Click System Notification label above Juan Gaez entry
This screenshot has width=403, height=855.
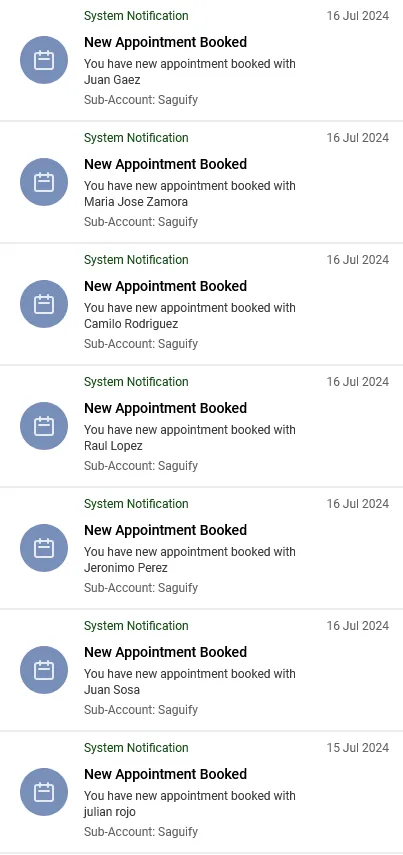click(x=136, y=16)
